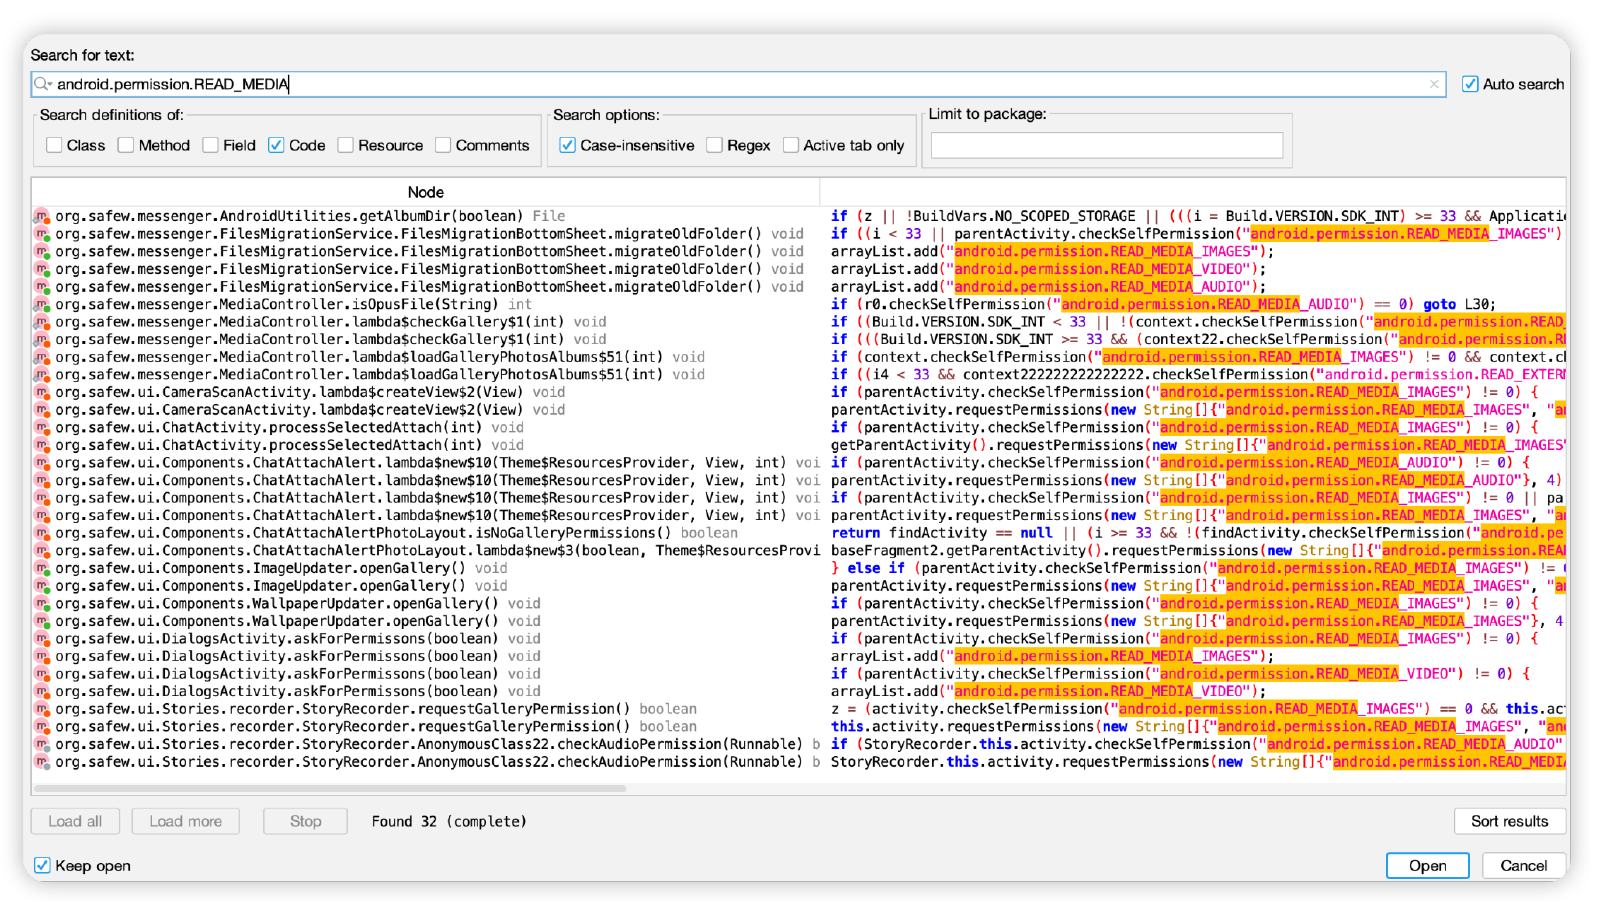This screenshot has width=1612, height=906.
Task: Click the method icon beside AndroidUtilities.getAlbumDir(boolean)
Action: tap(42, 216)
